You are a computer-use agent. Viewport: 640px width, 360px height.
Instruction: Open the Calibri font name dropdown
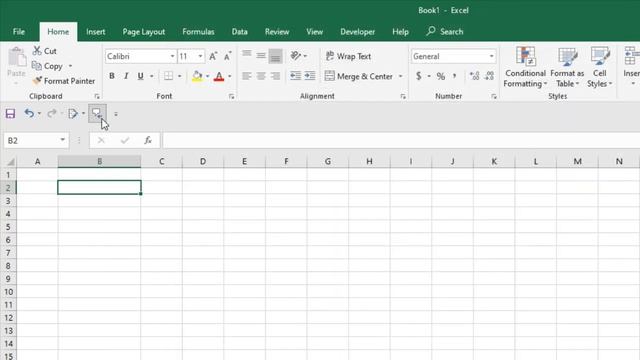click(172, 56)
